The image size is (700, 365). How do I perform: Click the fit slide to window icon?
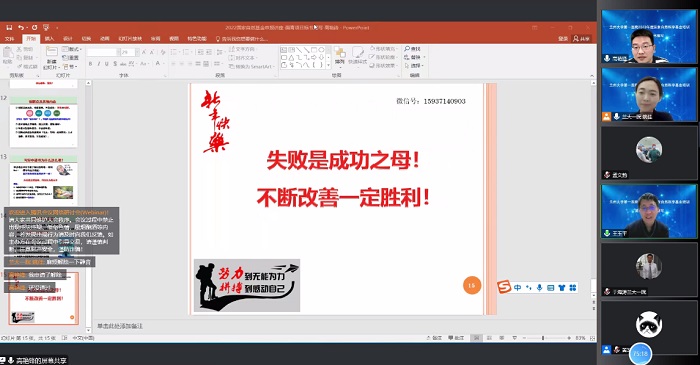[x=592, y=338]
